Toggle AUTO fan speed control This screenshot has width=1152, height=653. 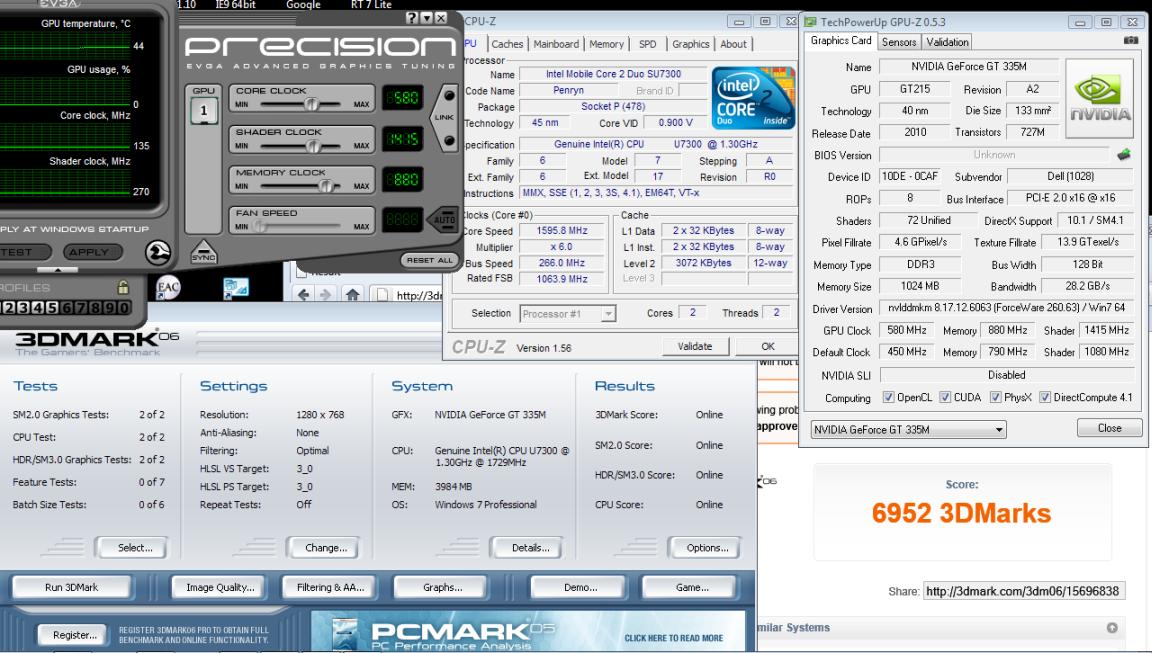pos(443,219)
